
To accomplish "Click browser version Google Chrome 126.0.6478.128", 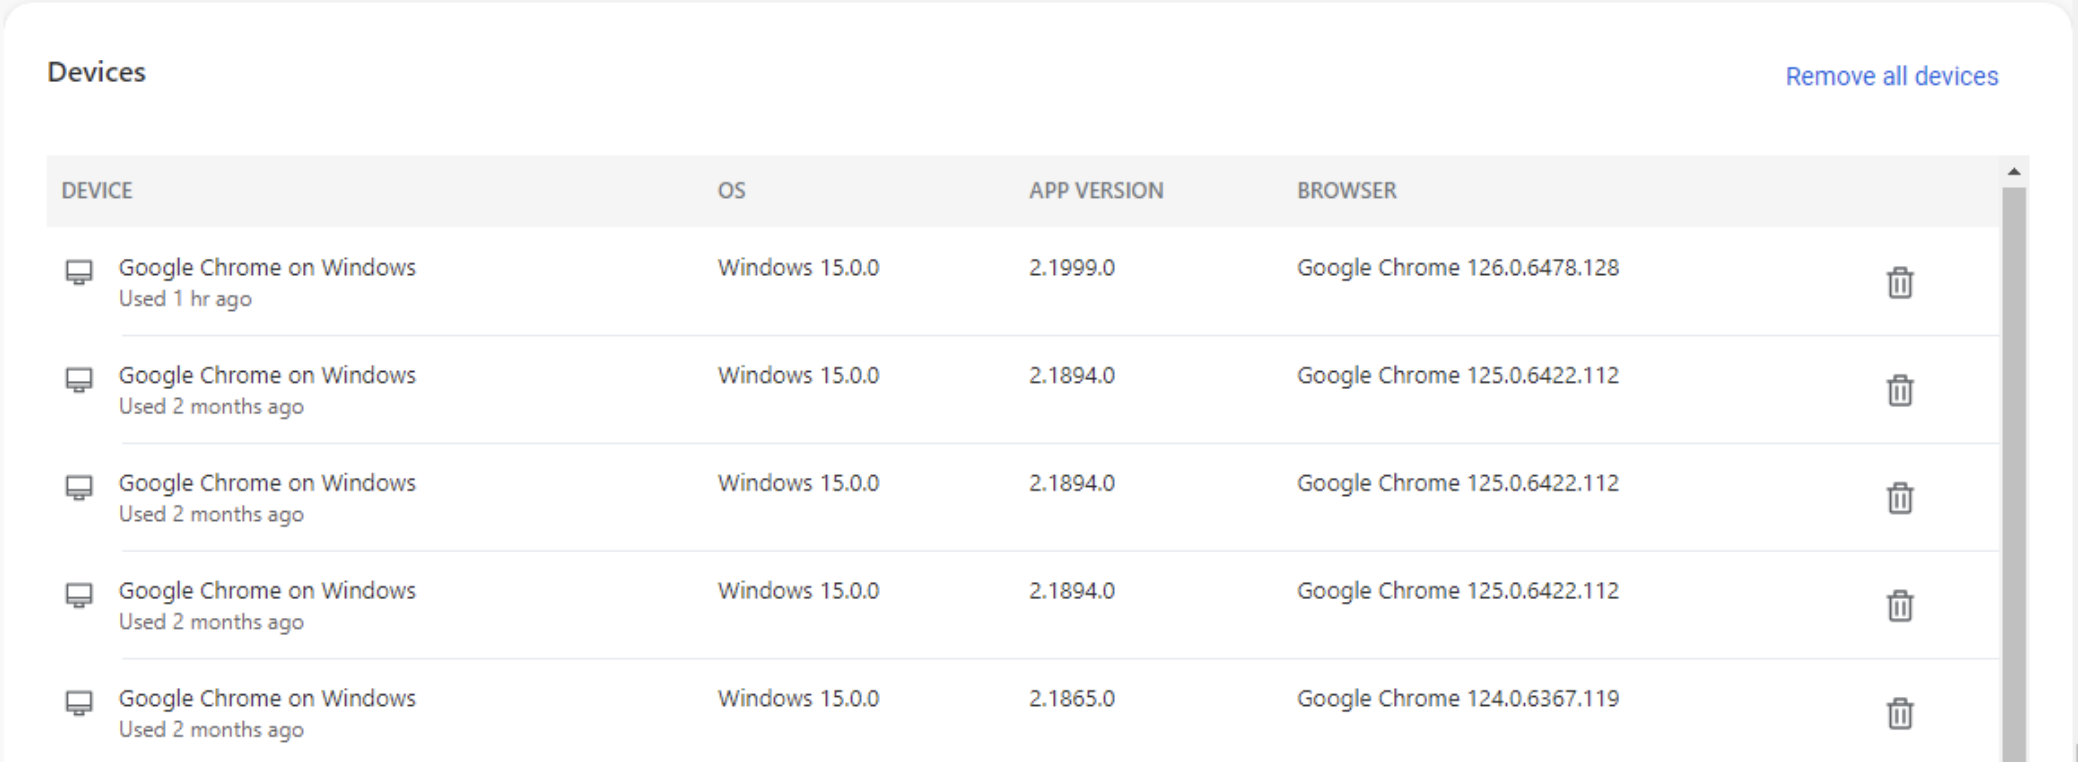I will pyautogui.click(x=1457, y=268).
